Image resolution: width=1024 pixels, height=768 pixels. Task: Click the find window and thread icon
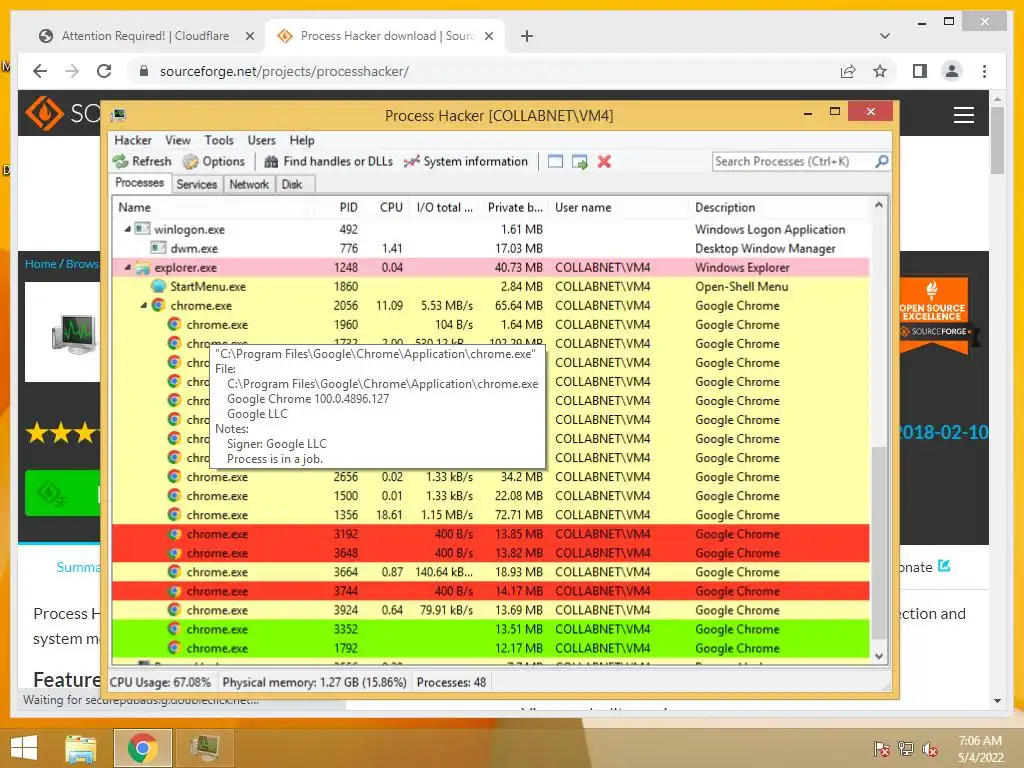580,161
